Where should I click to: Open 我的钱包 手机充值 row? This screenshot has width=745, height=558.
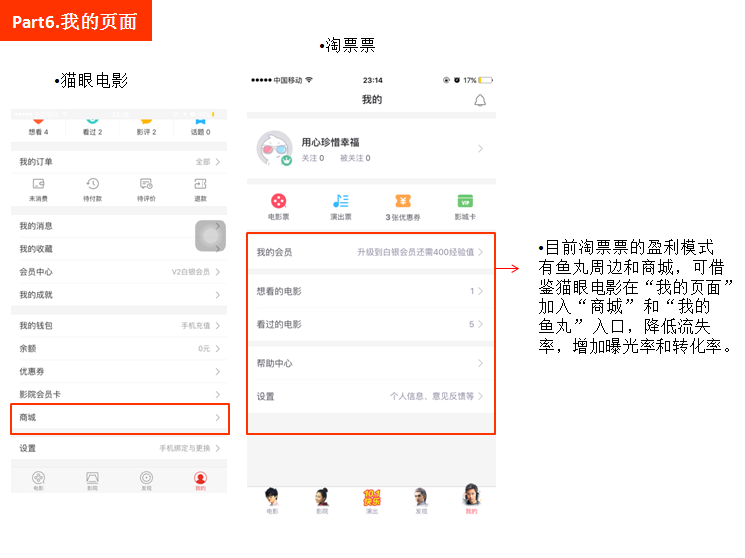point(119,326)
